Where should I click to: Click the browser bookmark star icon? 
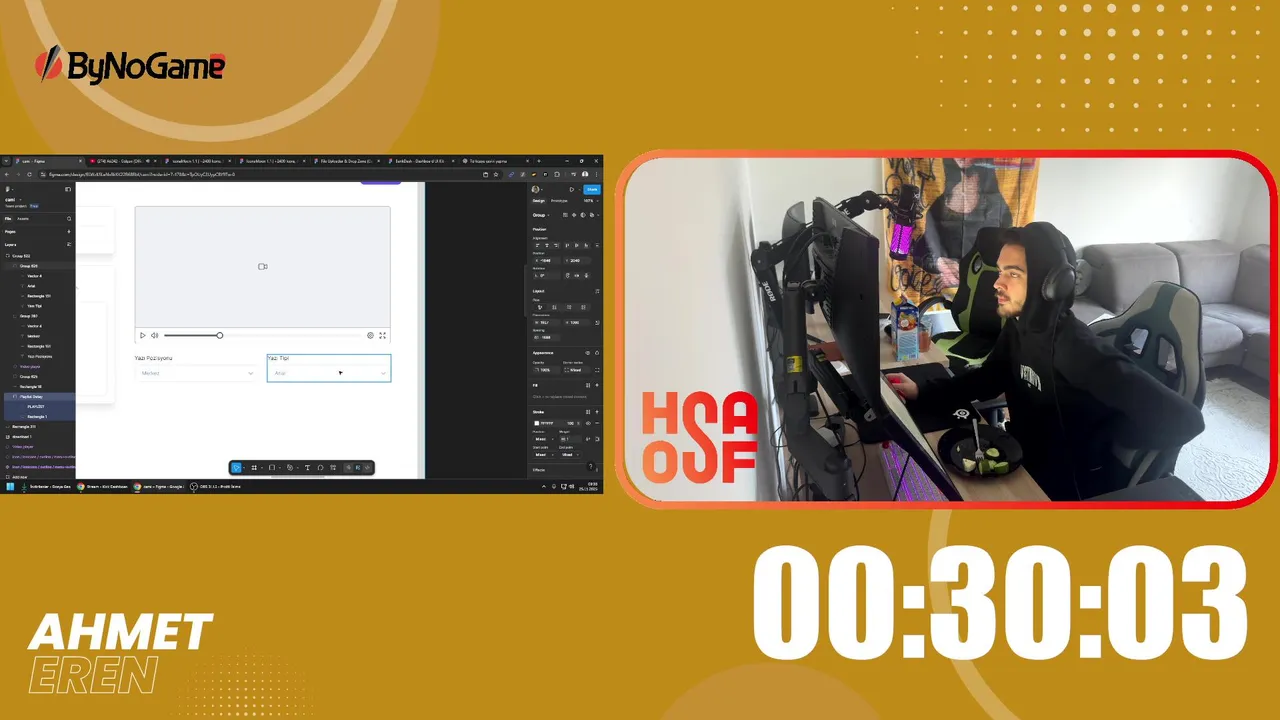click(x=495, y=174)
